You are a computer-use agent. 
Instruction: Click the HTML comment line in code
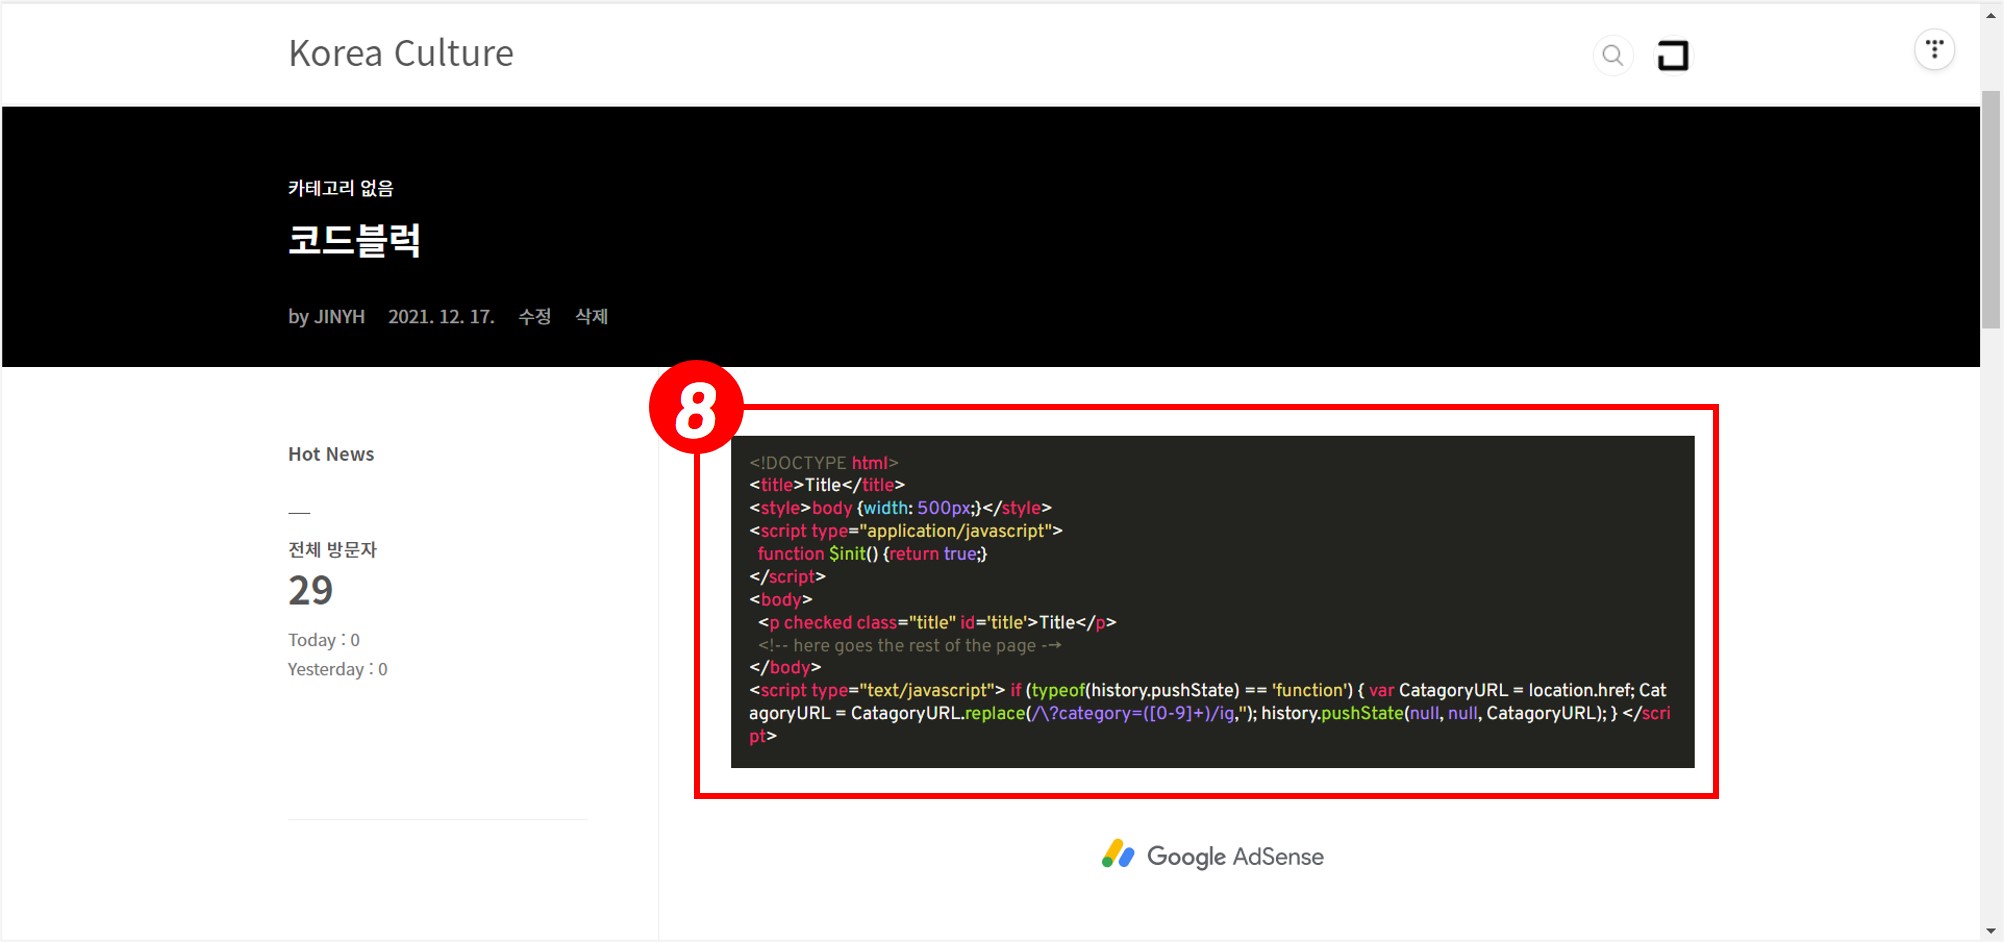(x=909, y=645)
